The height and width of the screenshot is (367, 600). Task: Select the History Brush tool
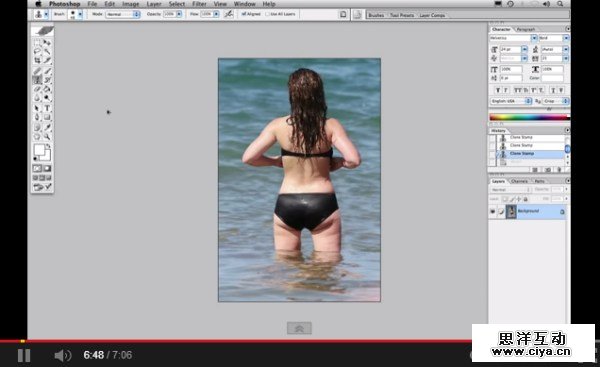click(47, 80)
